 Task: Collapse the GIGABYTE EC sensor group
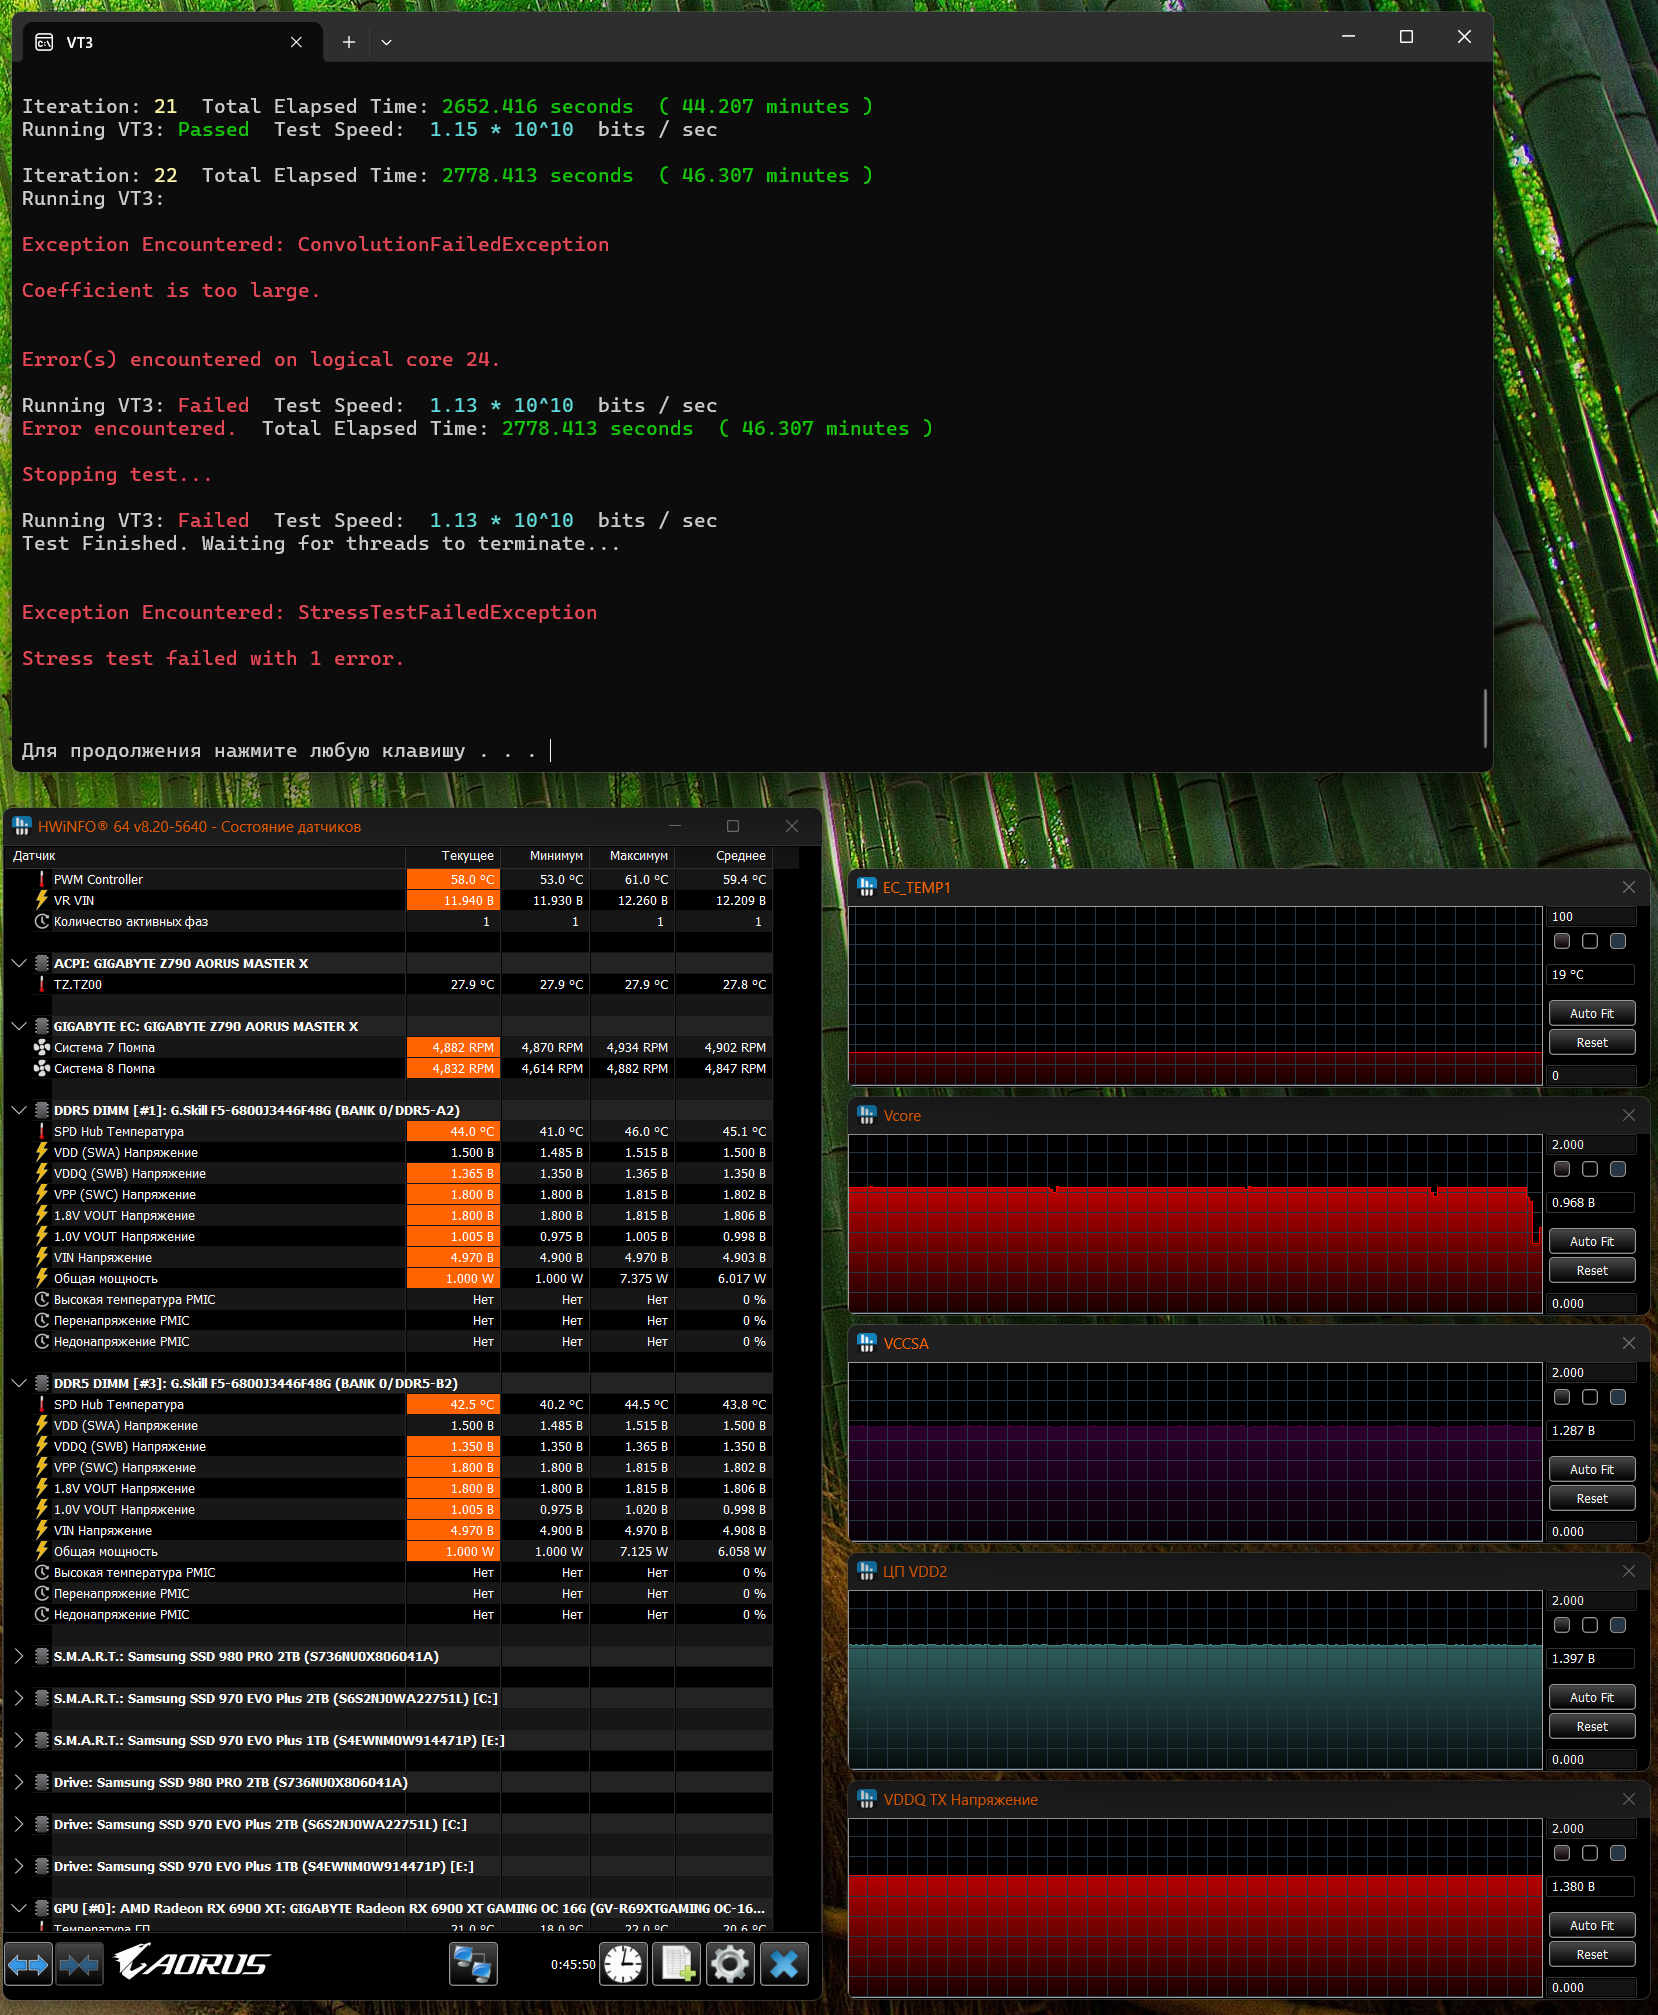[19, 1027]
